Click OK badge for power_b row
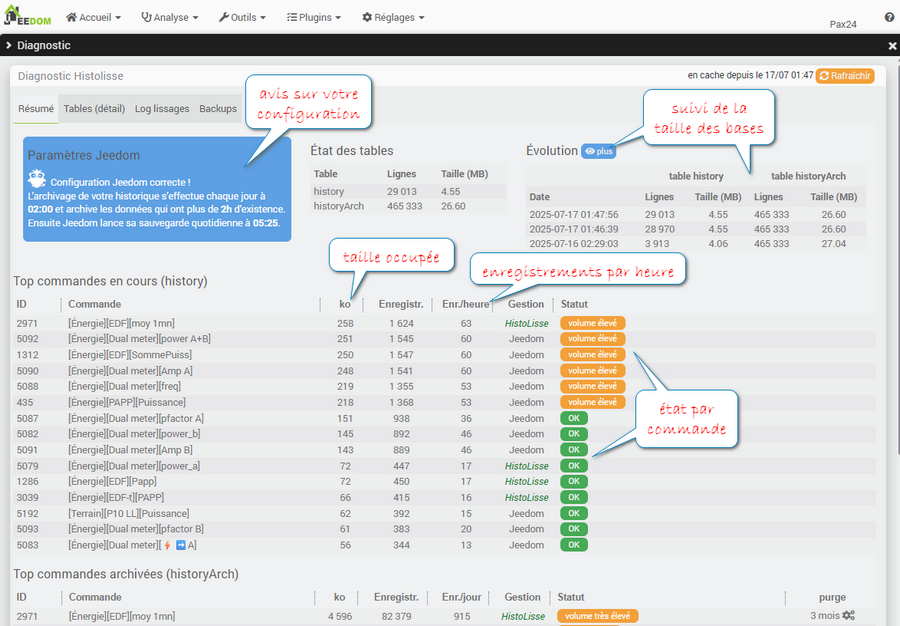Viewport: 900px width, 626px height. point(574,434)
